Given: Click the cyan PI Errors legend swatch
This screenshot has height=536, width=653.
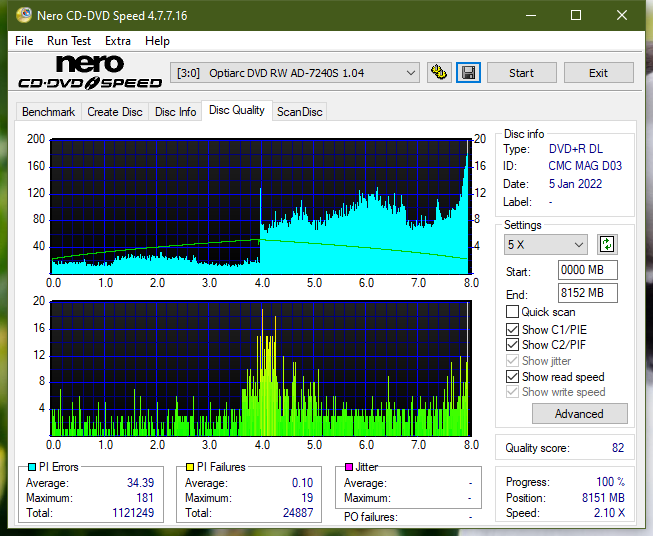Looking at the screenshot, I should [32, 467].
